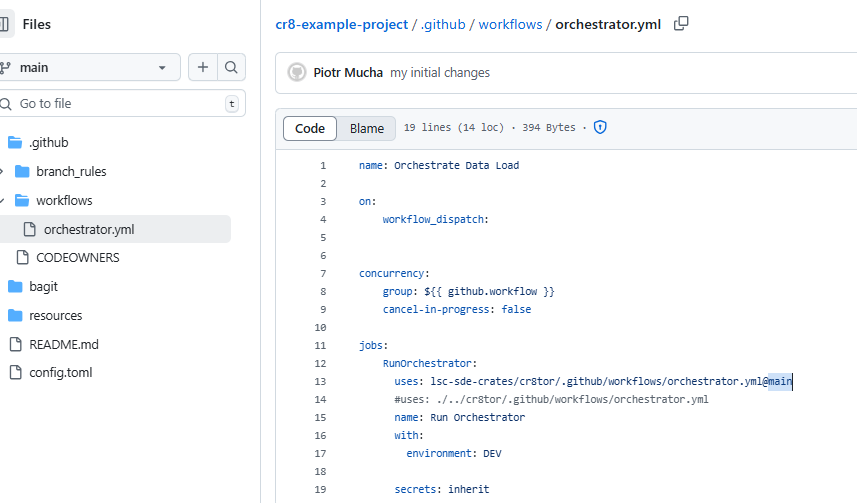Click line number 1

pyautogui.click(x=323, y=166)
